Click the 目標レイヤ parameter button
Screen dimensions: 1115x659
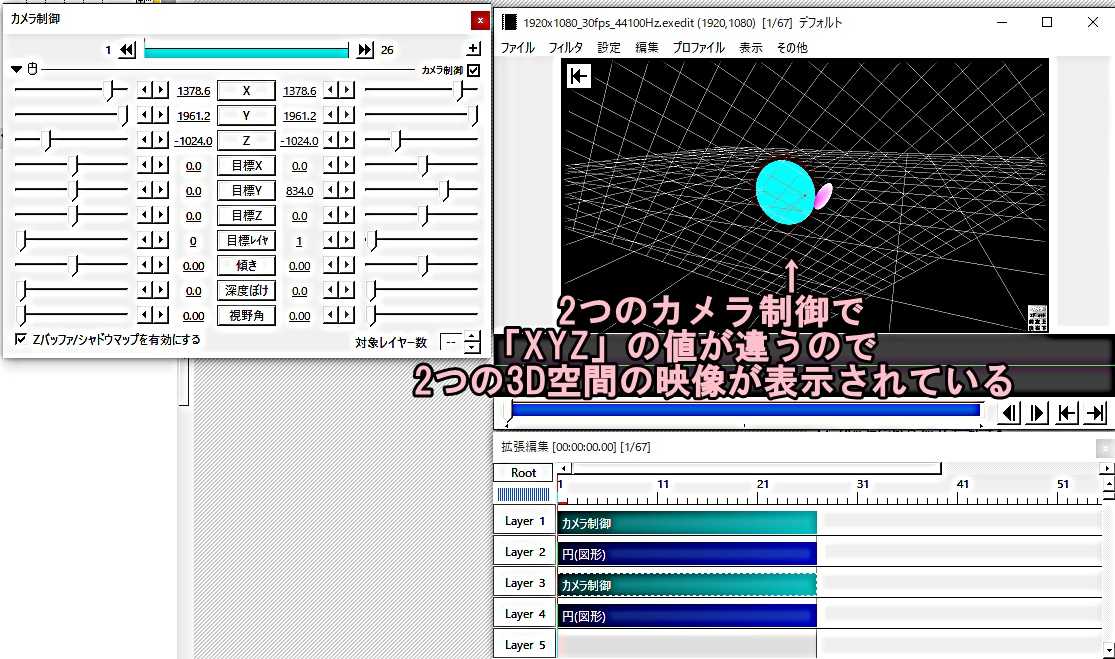coord(246,240)
